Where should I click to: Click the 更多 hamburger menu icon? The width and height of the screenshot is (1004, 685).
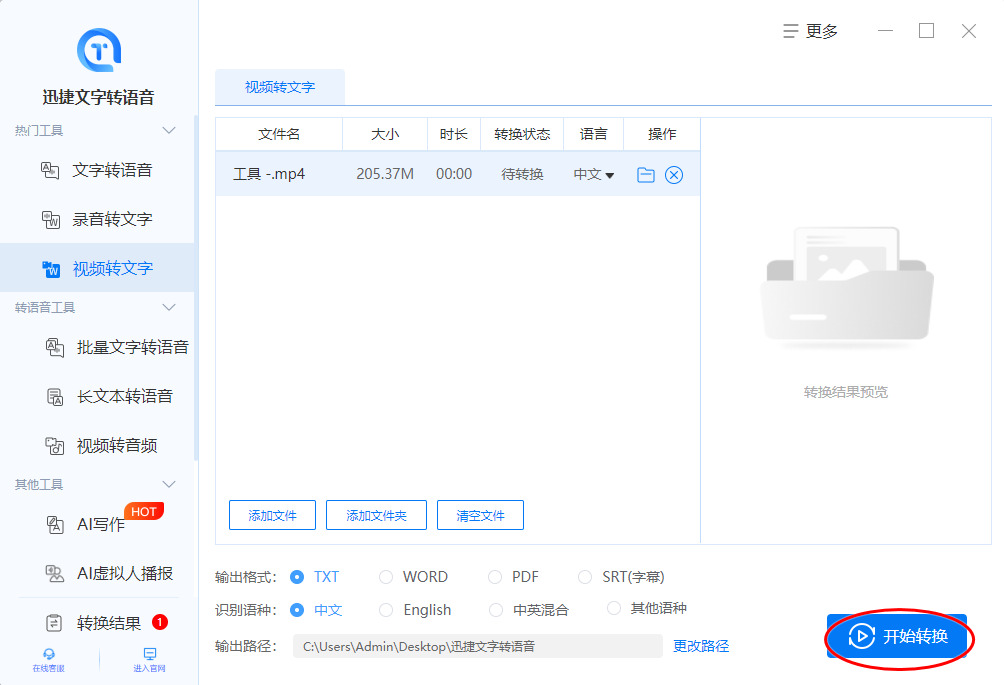click(791, 31)
